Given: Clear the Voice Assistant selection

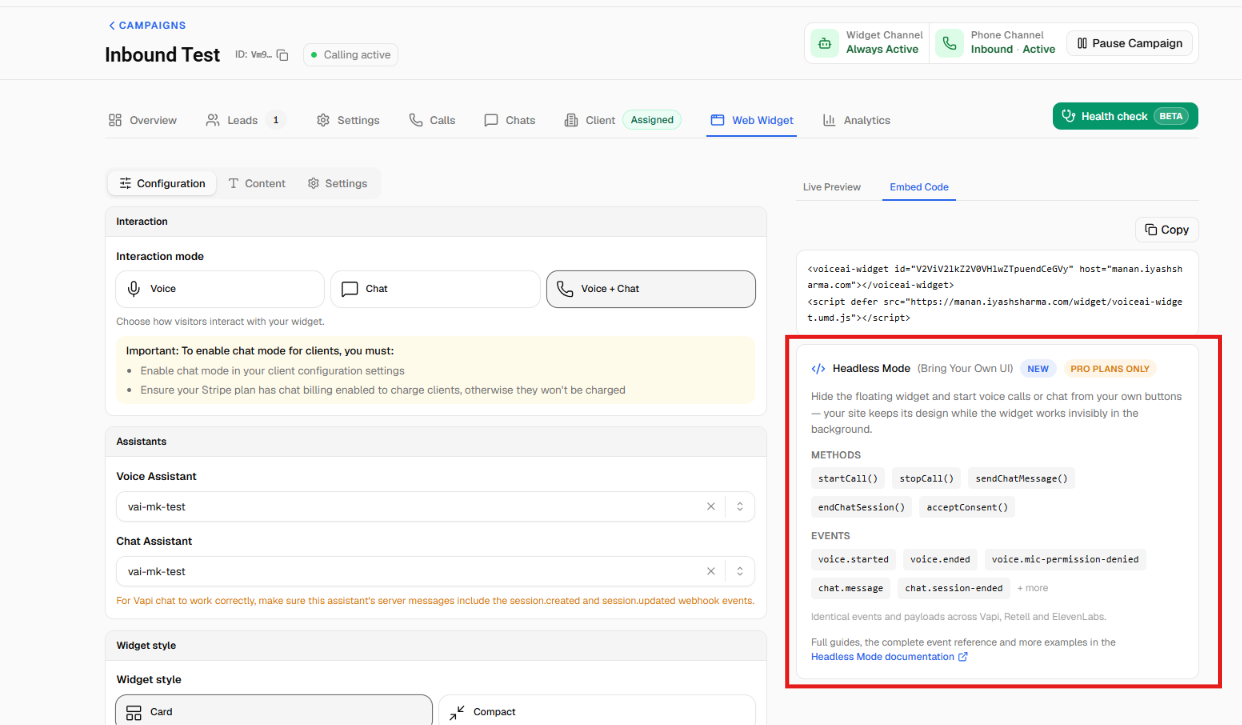Looking at the screenshot, I should [x=711, y=507].
